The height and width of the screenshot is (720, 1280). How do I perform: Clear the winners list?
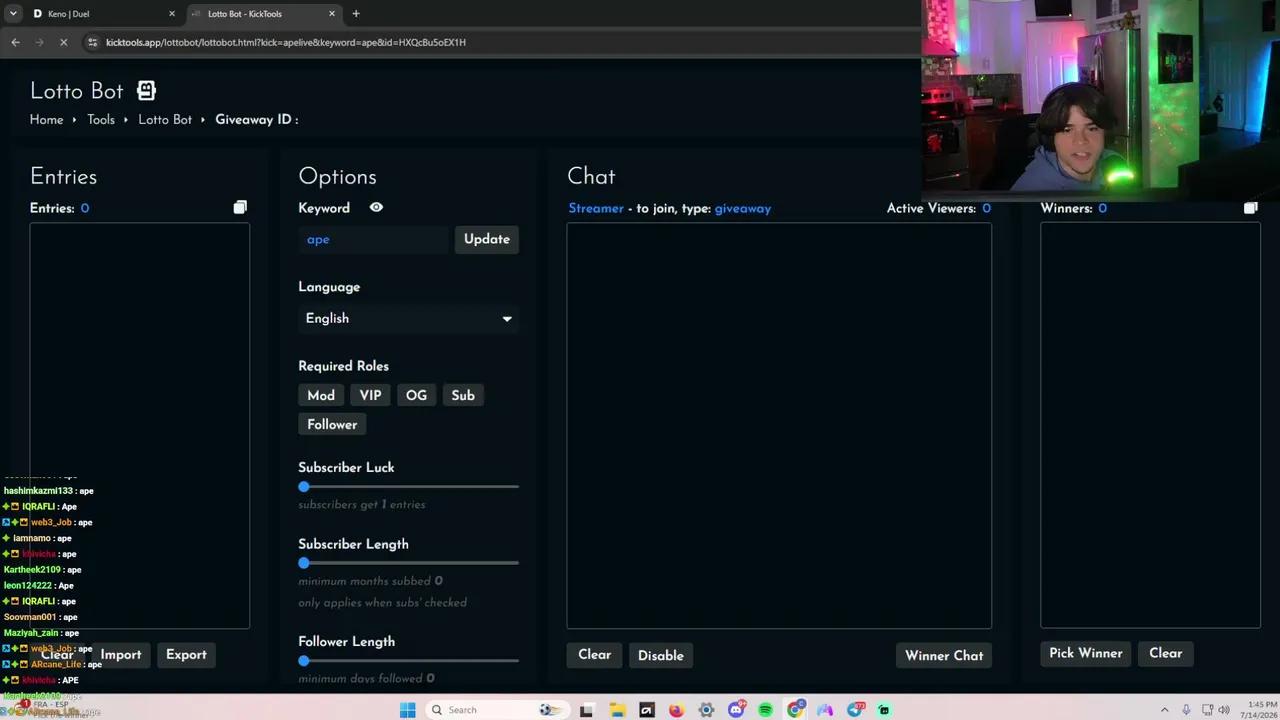point(1166,653)
